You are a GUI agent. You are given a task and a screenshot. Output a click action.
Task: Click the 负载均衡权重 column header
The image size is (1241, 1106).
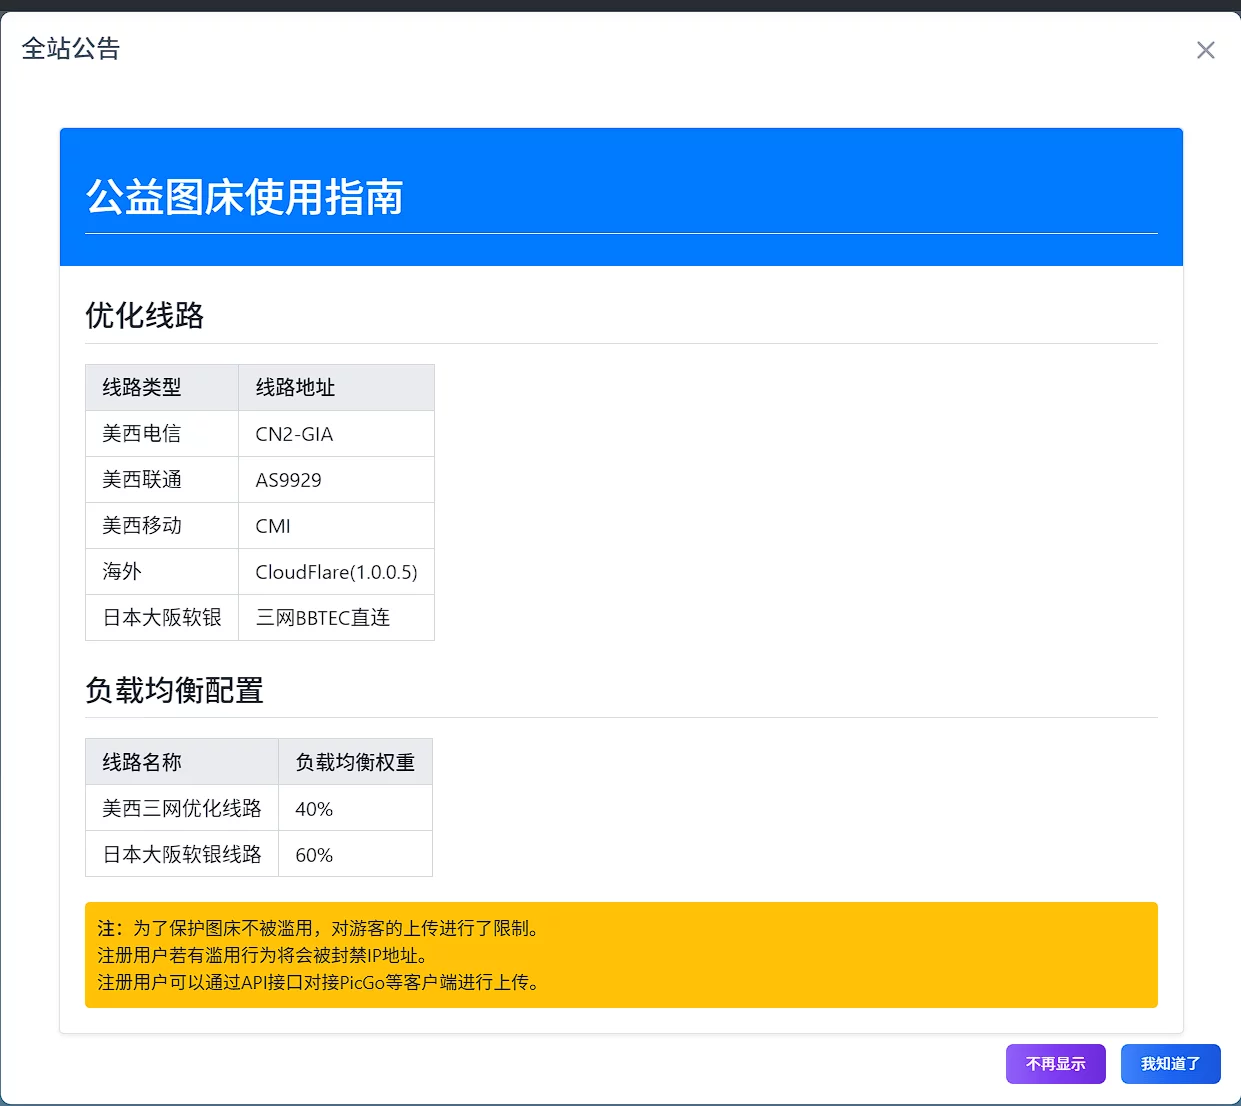[355, 762]
